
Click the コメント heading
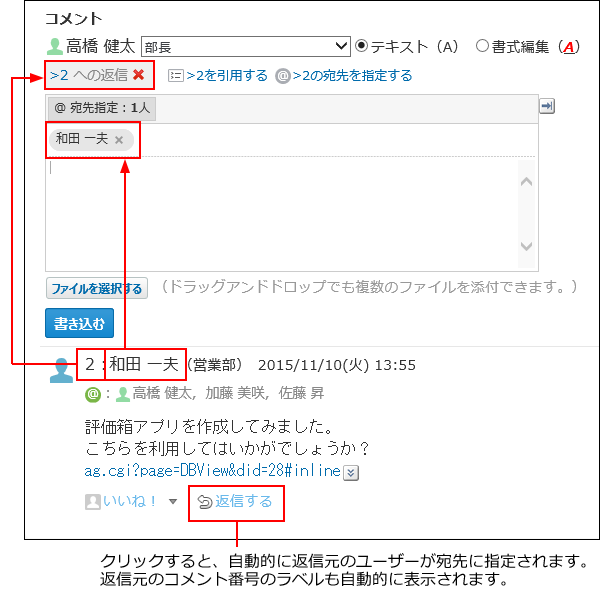(73, 18)
